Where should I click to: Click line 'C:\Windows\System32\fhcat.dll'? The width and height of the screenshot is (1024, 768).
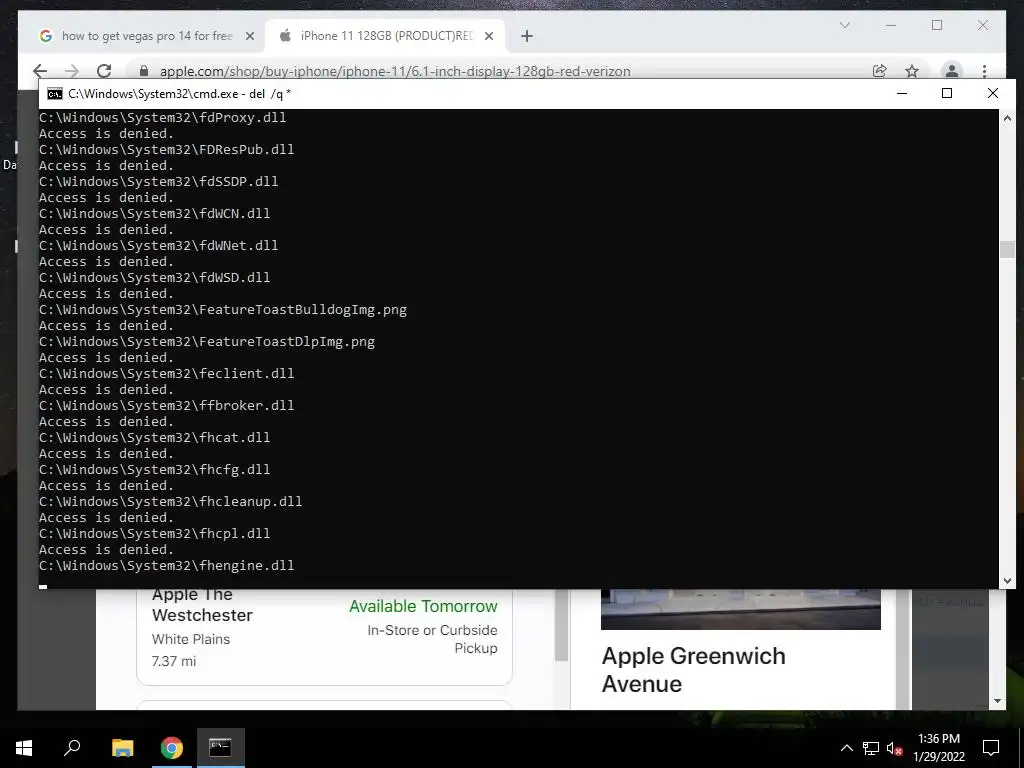click(155, 438)
